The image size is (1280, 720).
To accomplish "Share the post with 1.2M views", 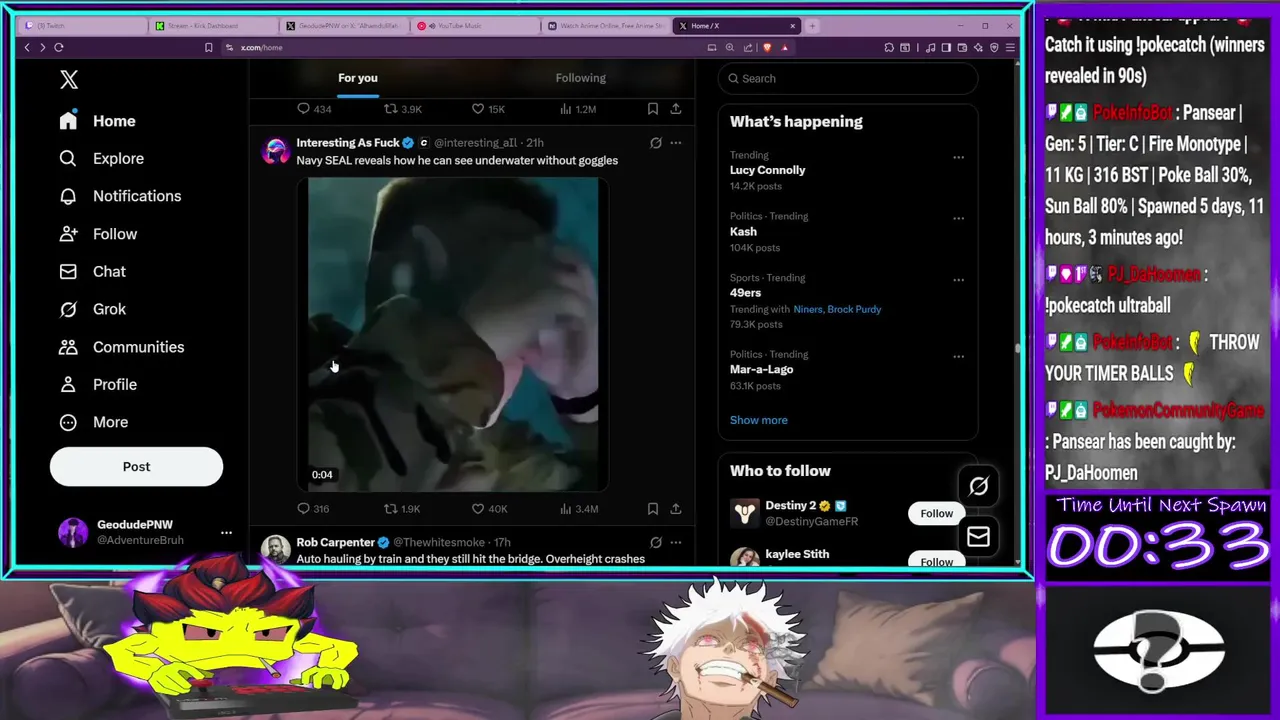I will point(676,108).
